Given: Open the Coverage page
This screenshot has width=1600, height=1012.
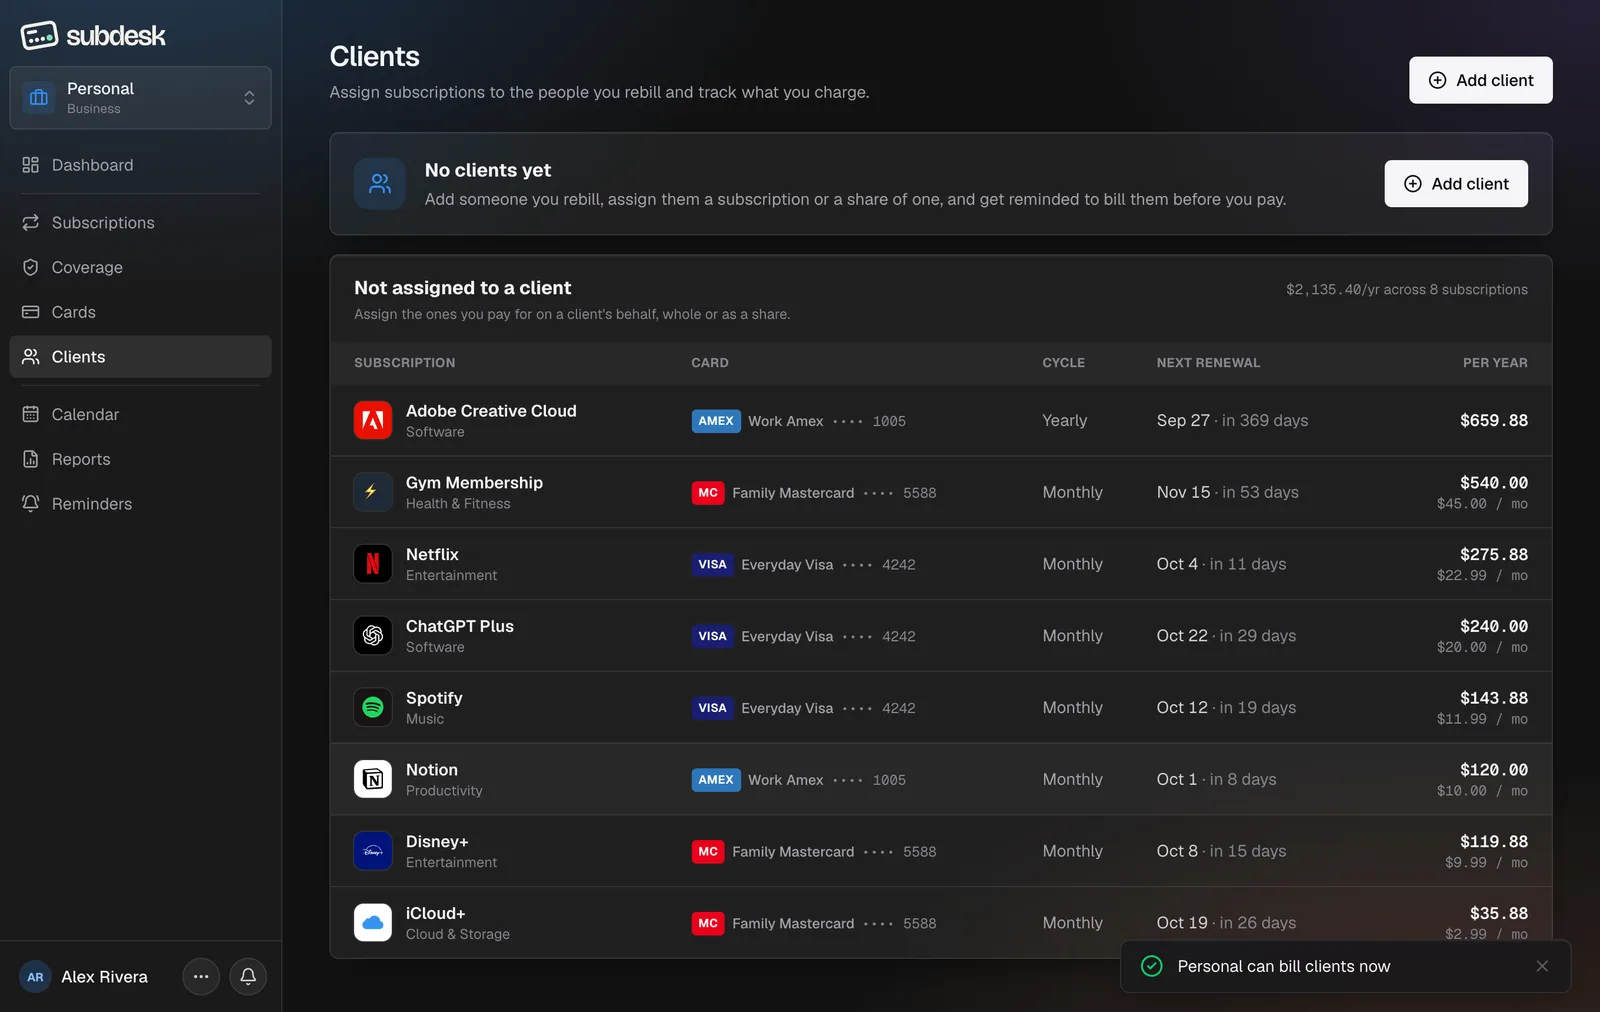Looking at the screenshot, I should (140, 267).
